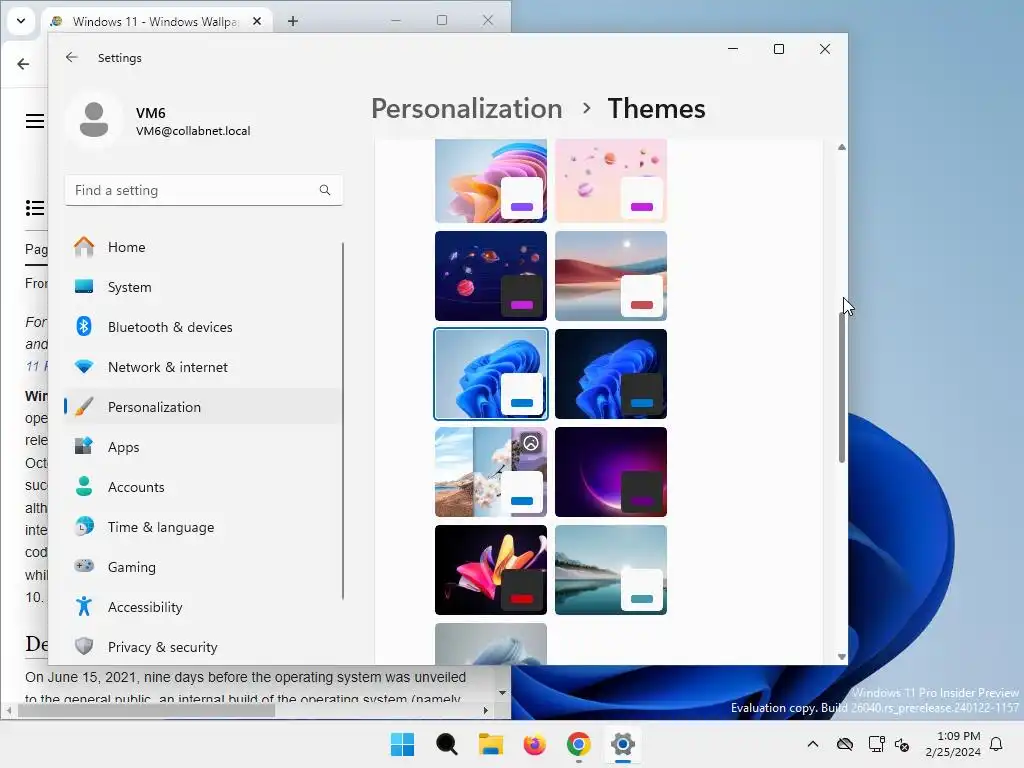Viewport: 1024px width, 768px height.
Task: Open Accessibility settings
Action: click(202, 607)
